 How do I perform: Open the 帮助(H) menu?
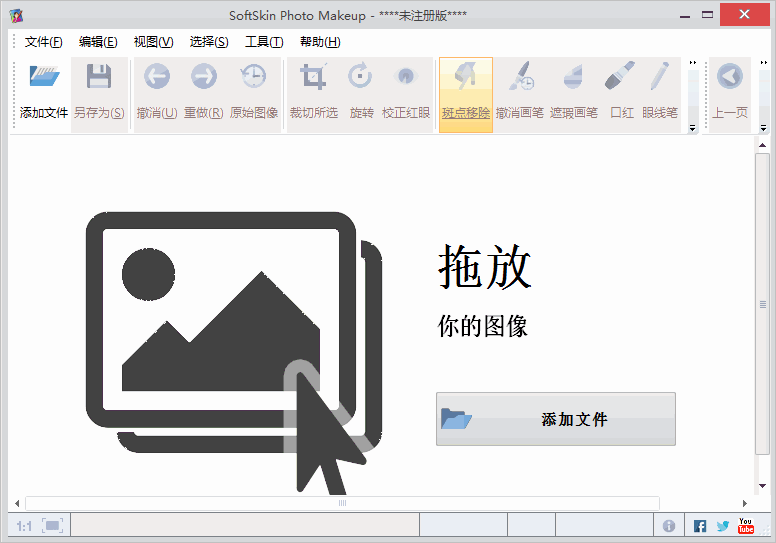(x=320, y=42)
